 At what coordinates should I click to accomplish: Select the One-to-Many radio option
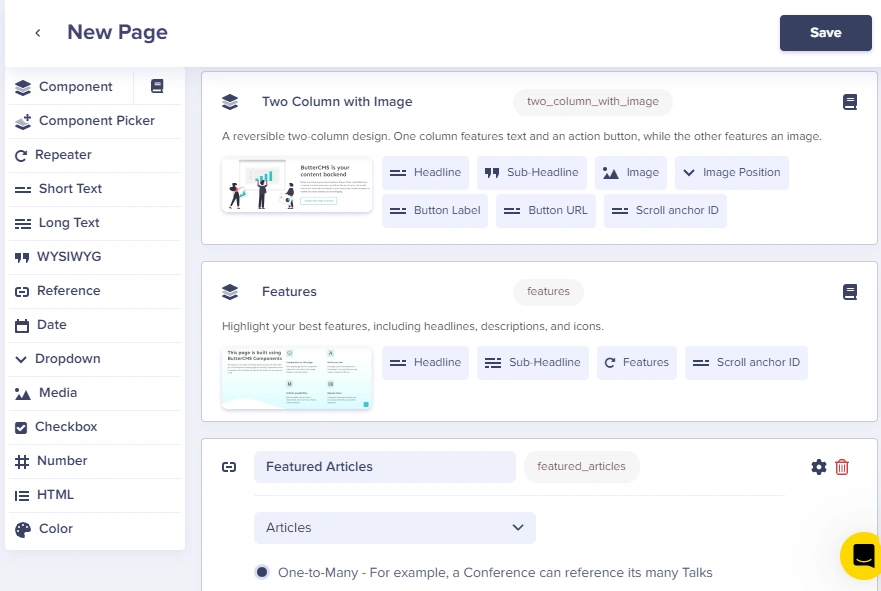click(x=262, y=572)
